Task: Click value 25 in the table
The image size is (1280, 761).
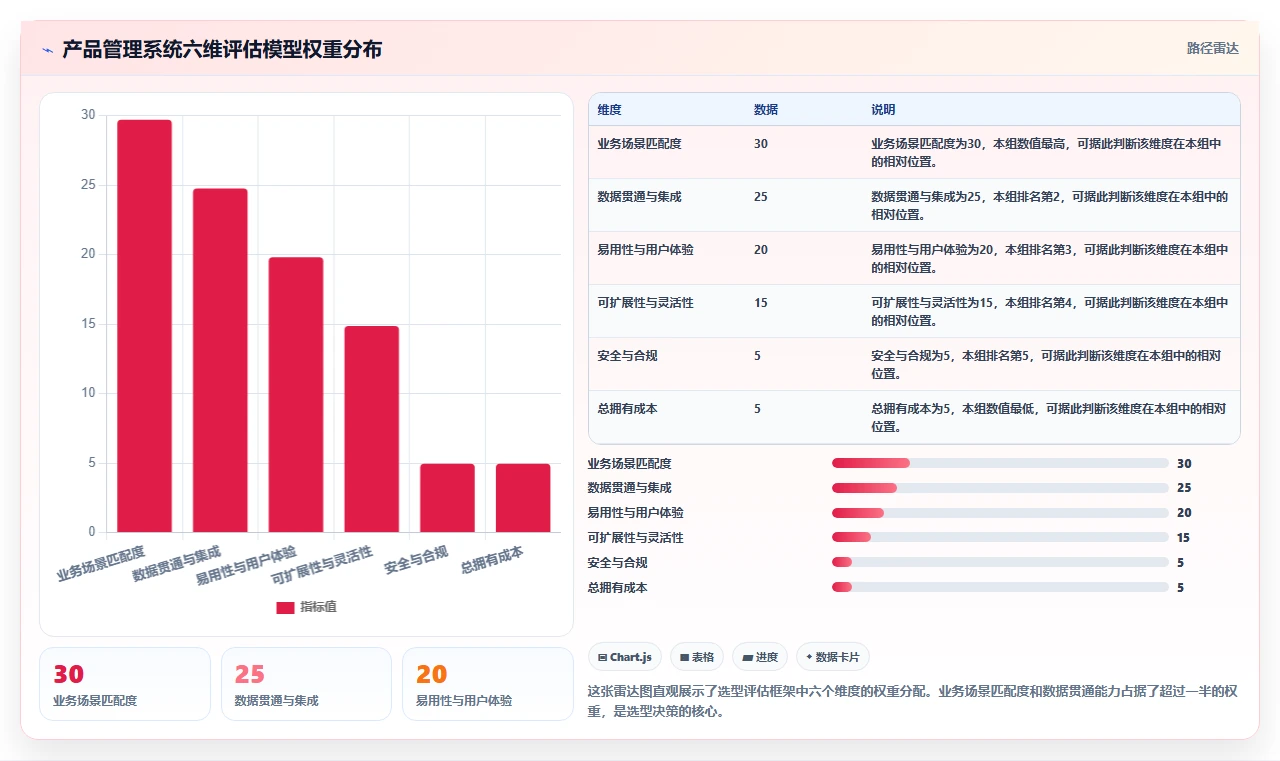Action: pos(761,197)
